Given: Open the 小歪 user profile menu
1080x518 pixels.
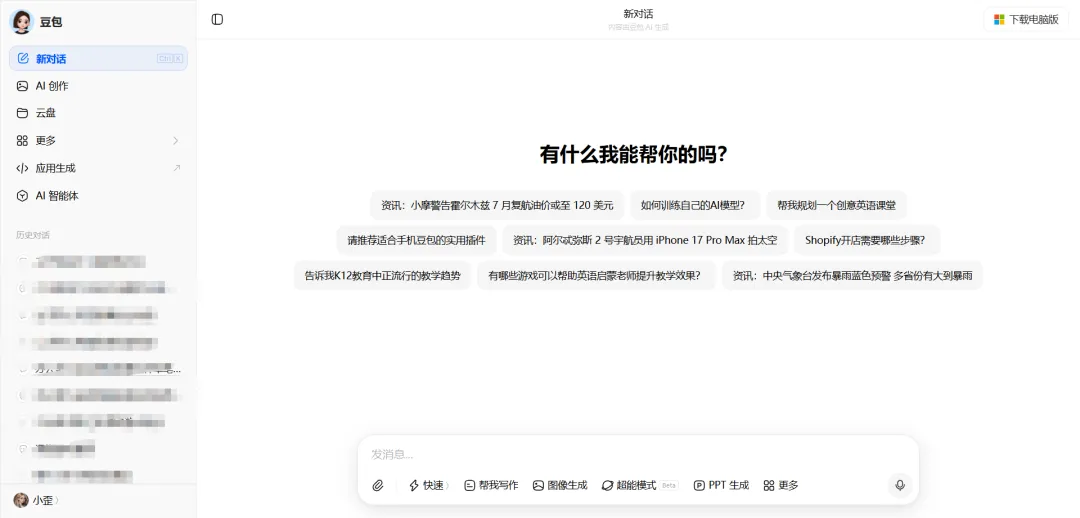Looking at the screenshot, I should [37, 500].
